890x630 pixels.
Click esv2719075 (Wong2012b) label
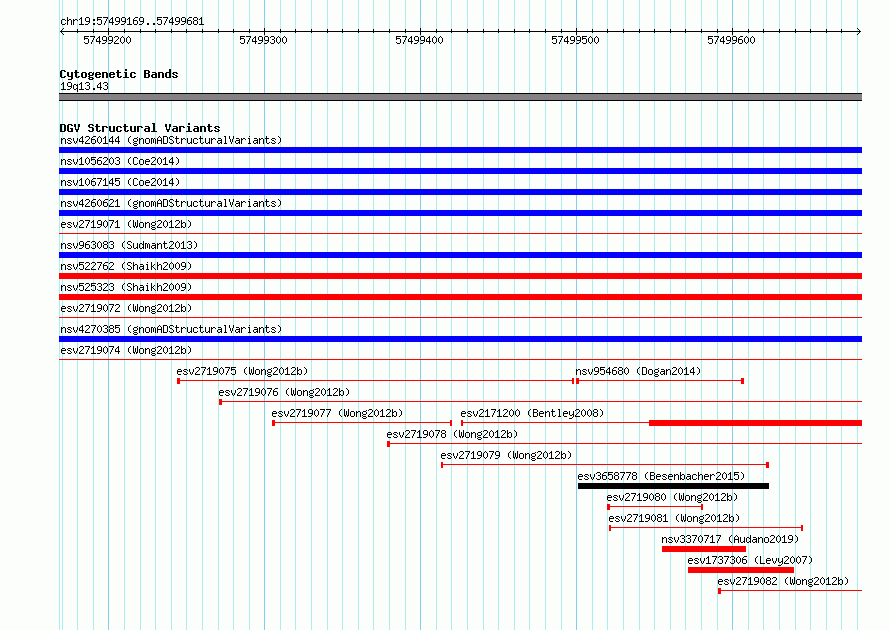(242, 371)
